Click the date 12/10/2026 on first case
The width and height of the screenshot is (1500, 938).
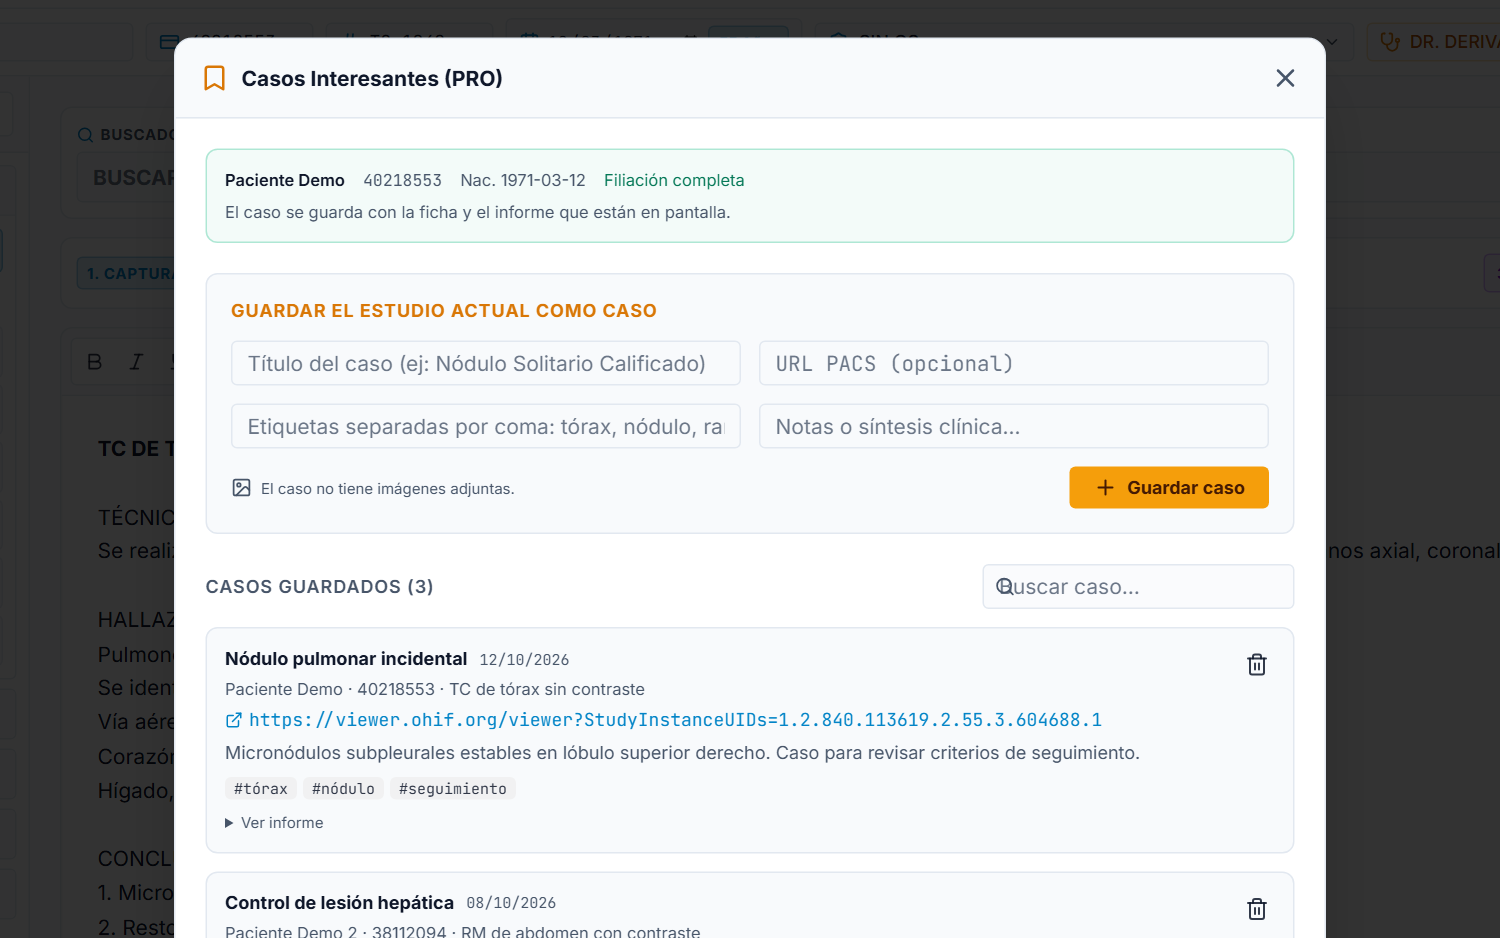point(524,660)
